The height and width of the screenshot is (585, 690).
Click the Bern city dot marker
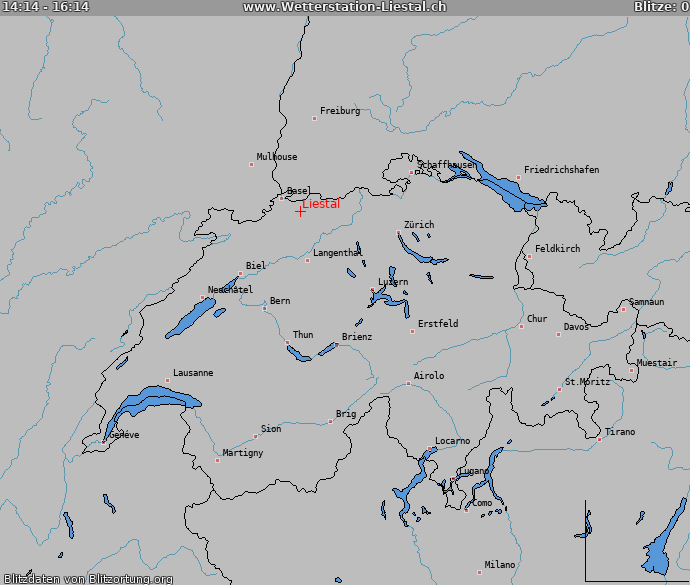click(x=264, y=309)
